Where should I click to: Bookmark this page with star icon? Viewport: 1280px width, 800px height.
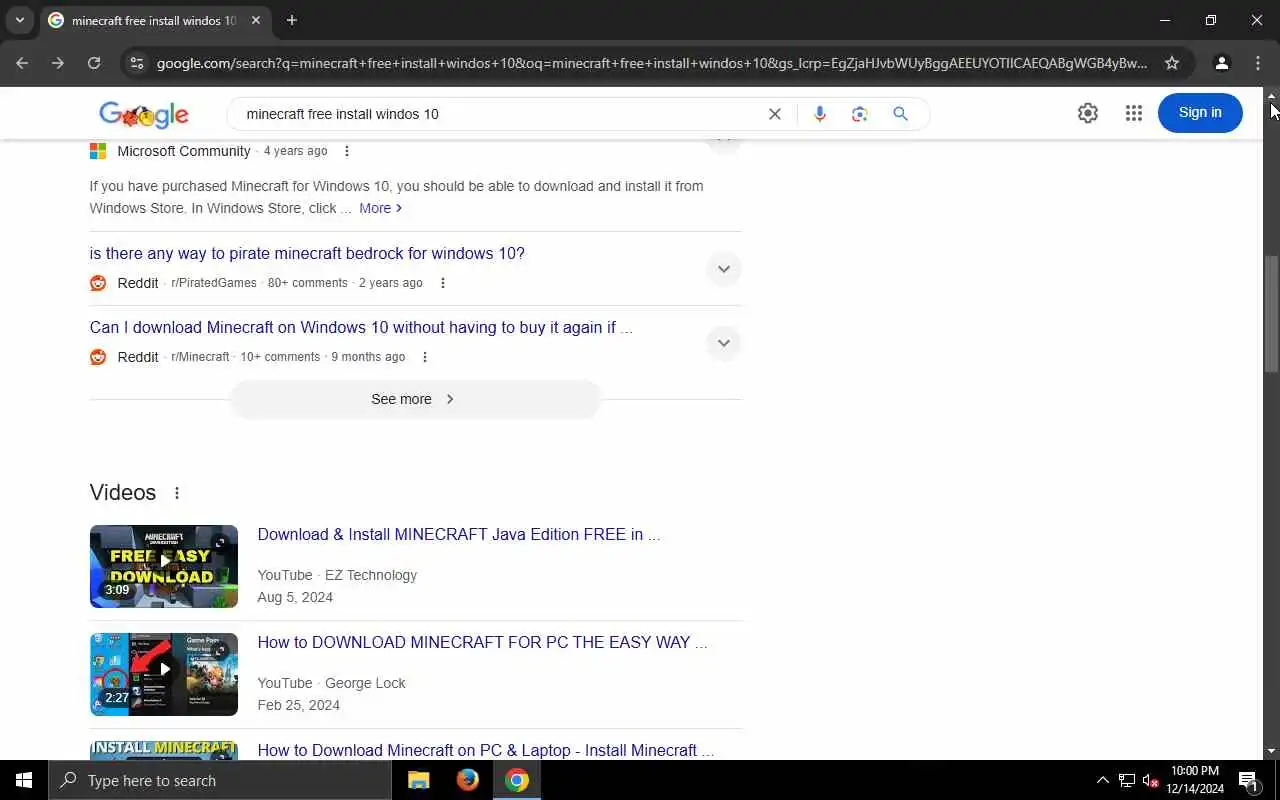(1172, 63)
